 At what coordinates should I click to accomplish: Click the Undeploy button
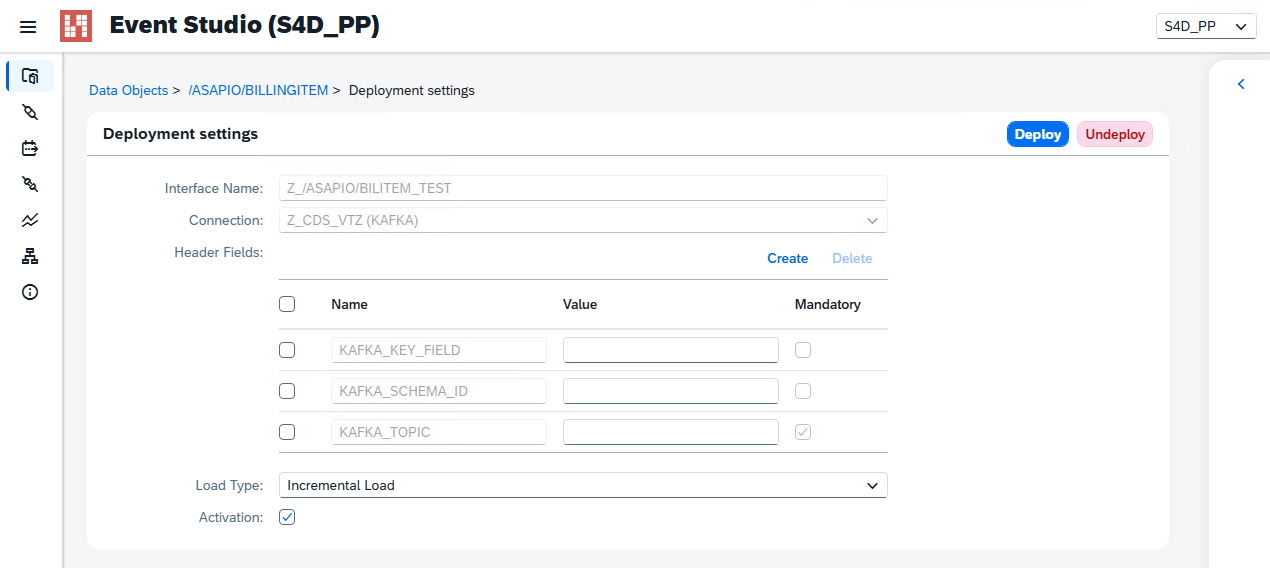pyautogui.click(x=1115, y=134)
